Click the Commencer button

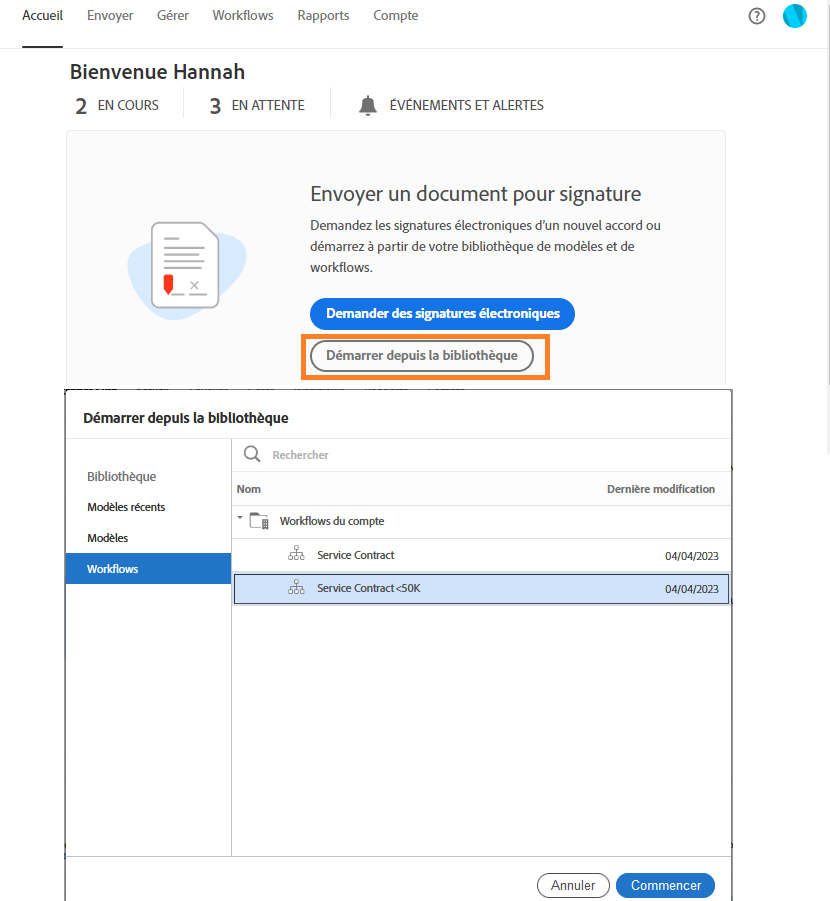666,885
